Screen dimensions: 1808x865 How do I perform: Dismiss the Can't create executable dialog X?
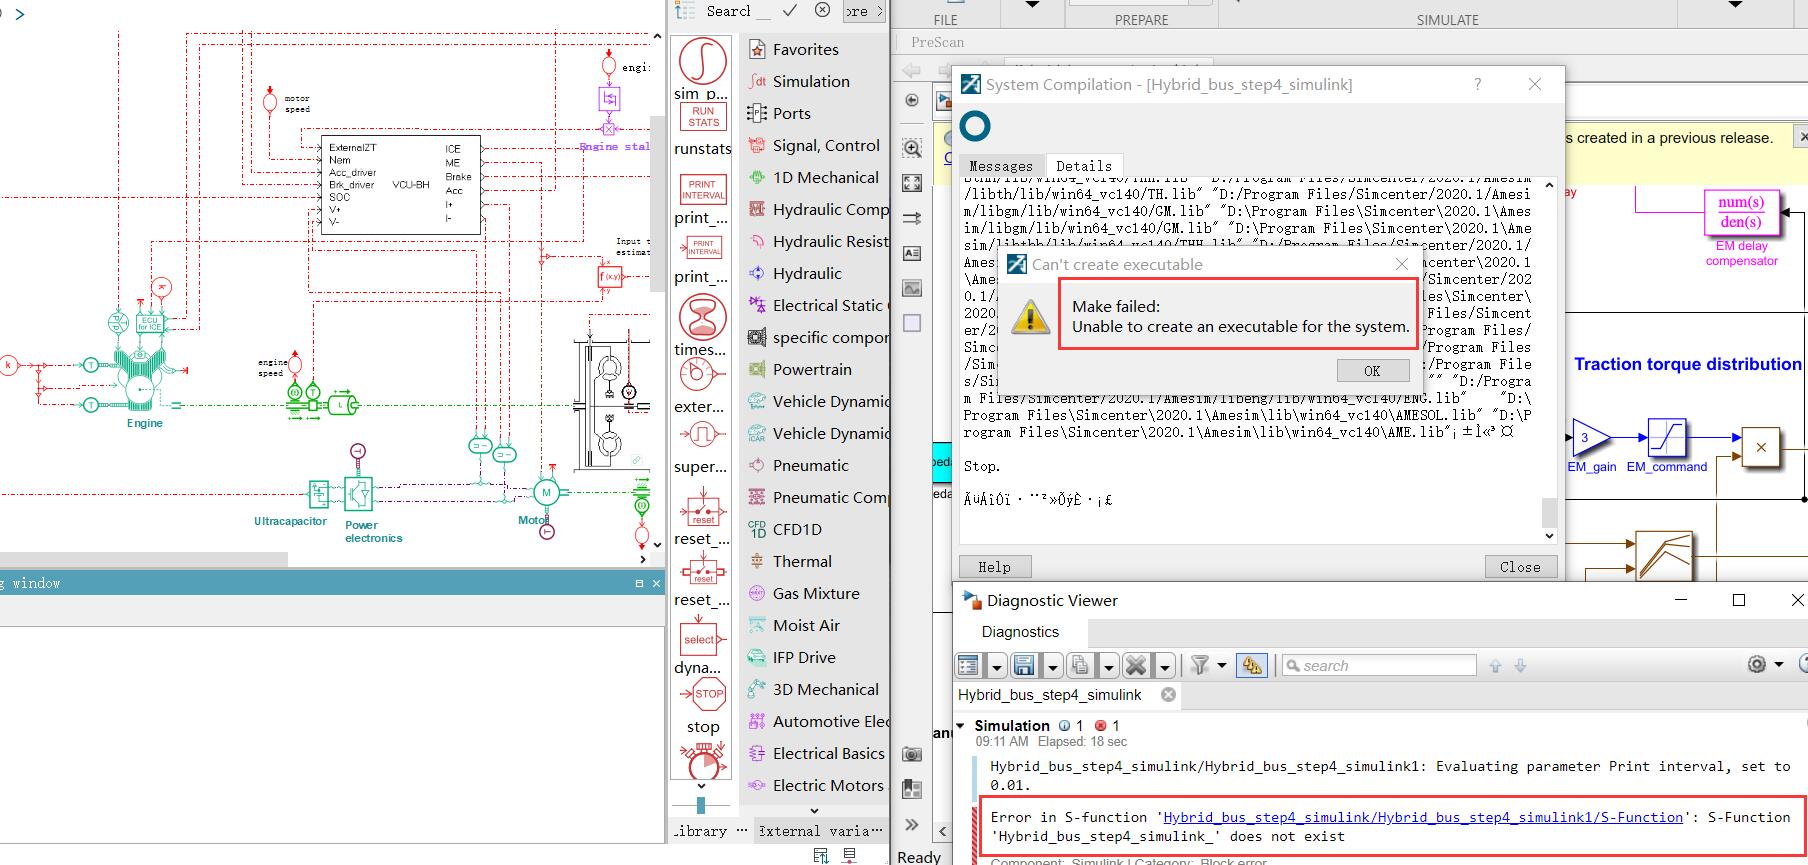(x=1402, y=264)
